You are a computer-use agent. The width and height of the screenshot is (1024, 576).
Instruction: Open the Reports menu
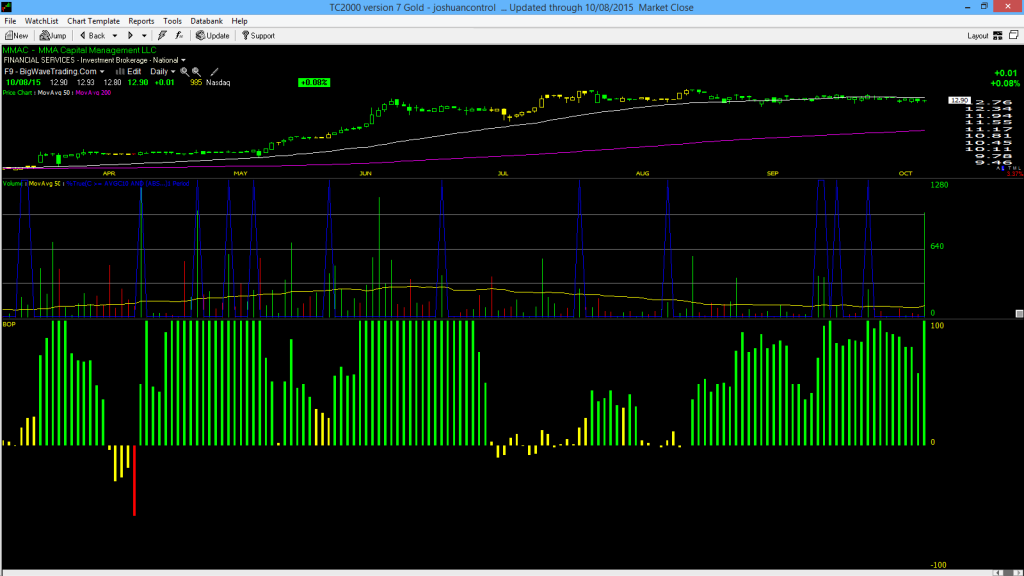(x=141, y=21)
